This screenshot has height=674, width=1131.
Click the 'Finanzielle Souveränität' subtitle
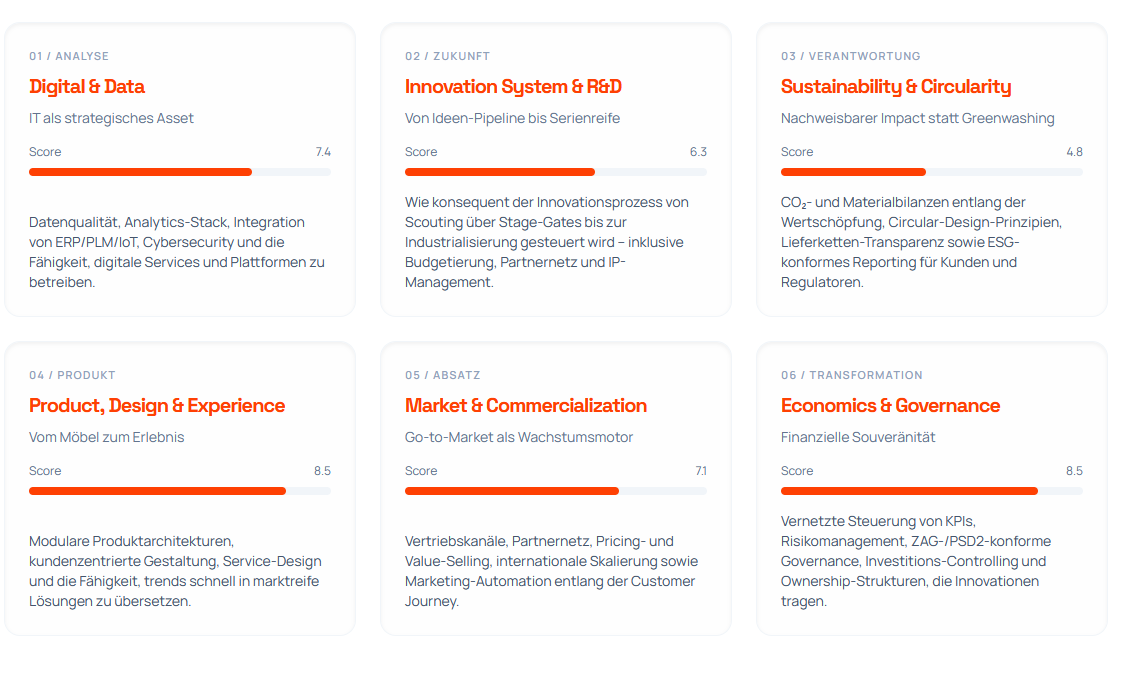coord(858,437)
